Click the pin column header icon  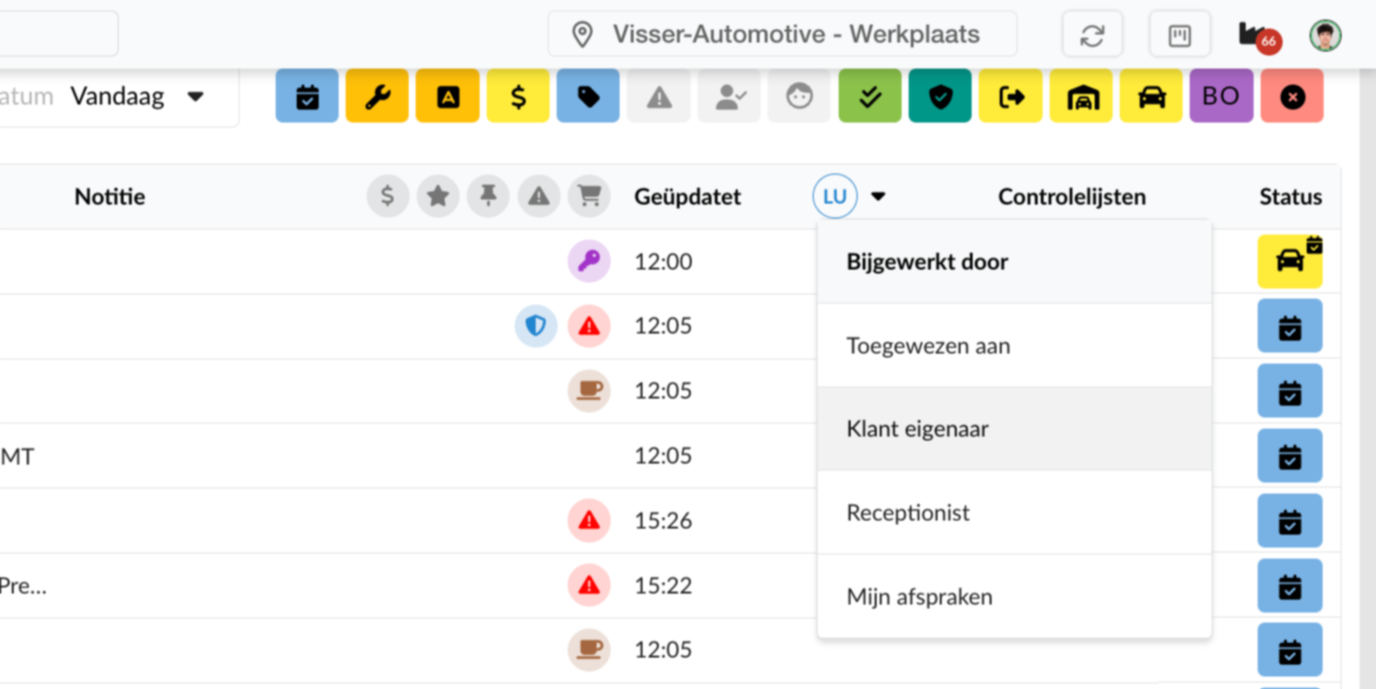pyautogui.click(x=488, y=197)
